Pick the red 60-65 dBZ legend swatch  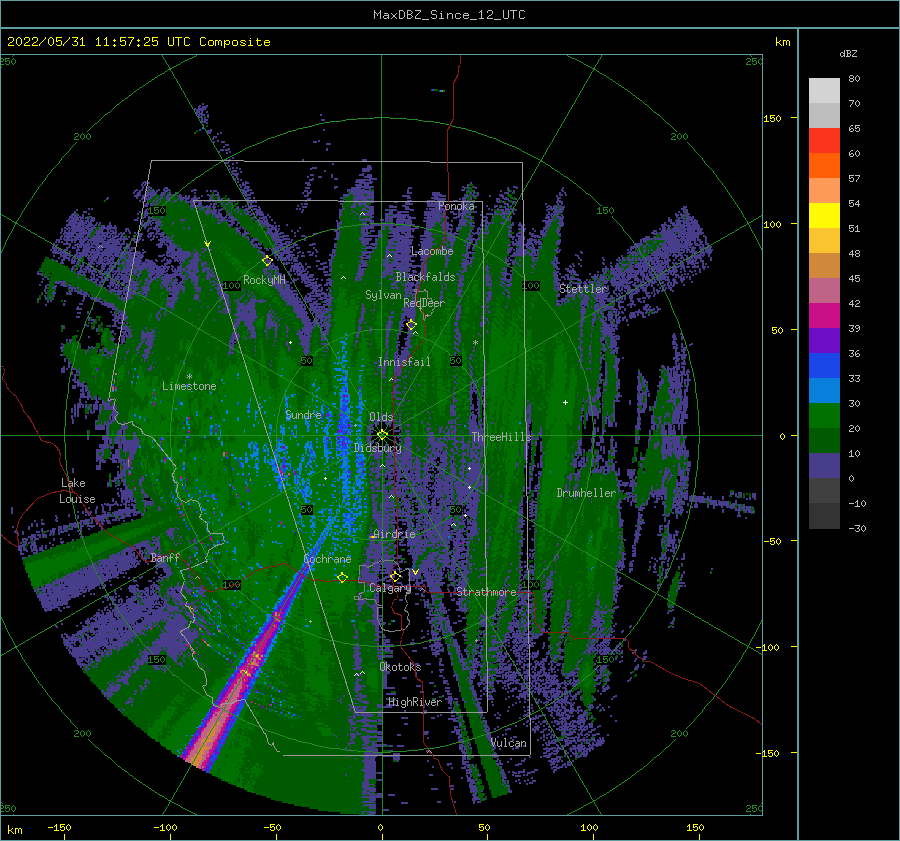[x=824, y=141]
